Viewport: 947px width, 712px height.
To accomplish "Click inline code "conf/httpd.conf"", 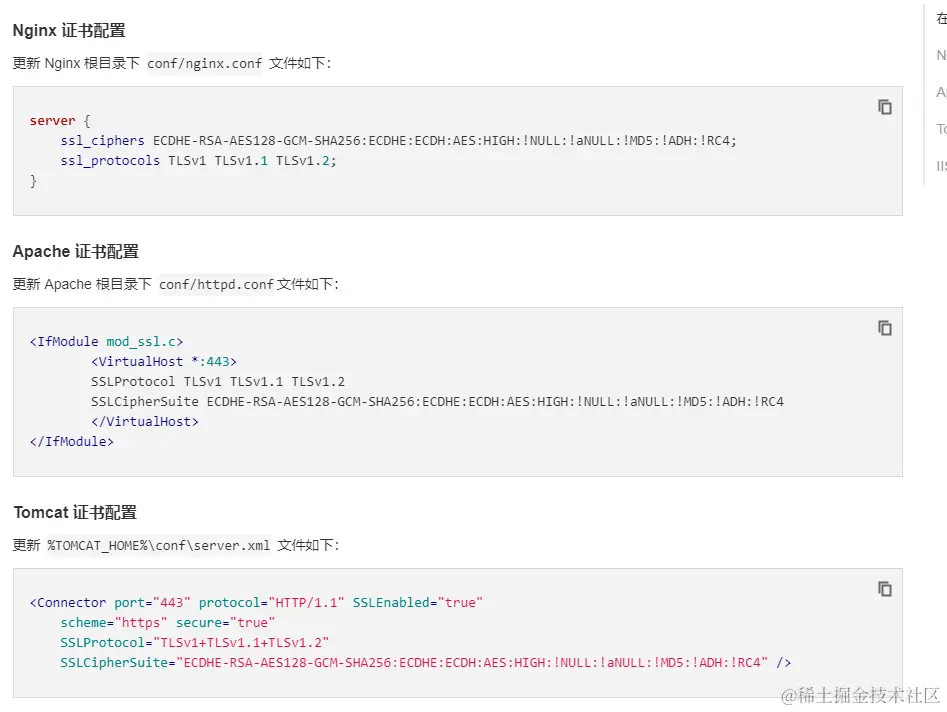I will coord(216,284).
